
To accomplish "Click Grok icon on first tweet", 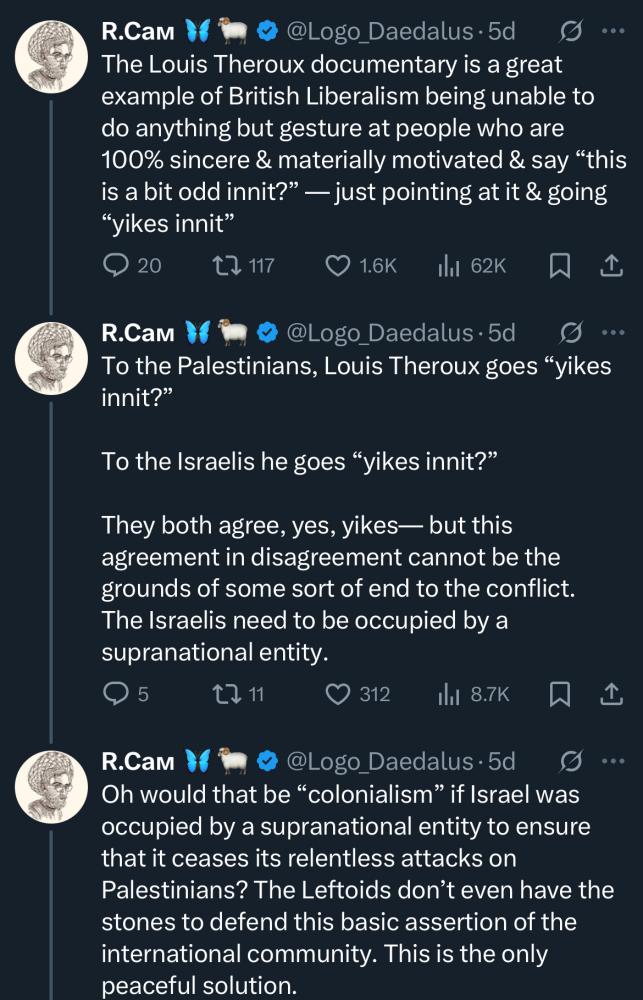I will click(571, 31).
